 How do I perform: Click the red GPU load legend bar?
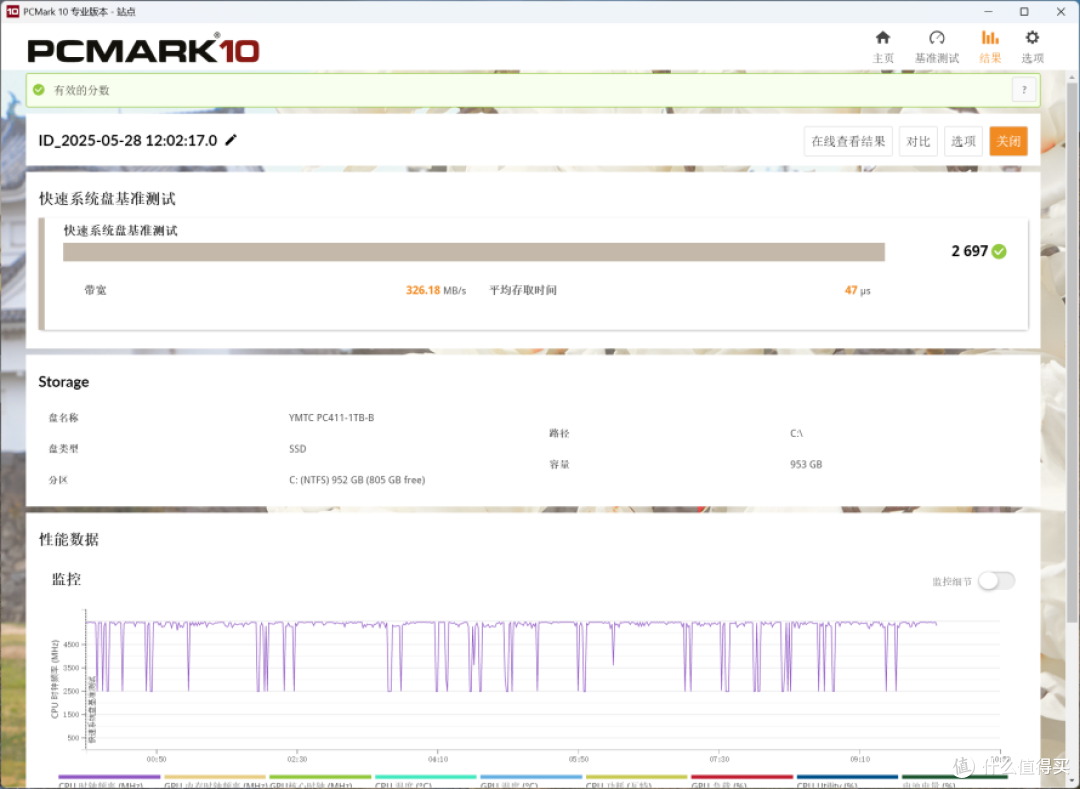point(742,777)
